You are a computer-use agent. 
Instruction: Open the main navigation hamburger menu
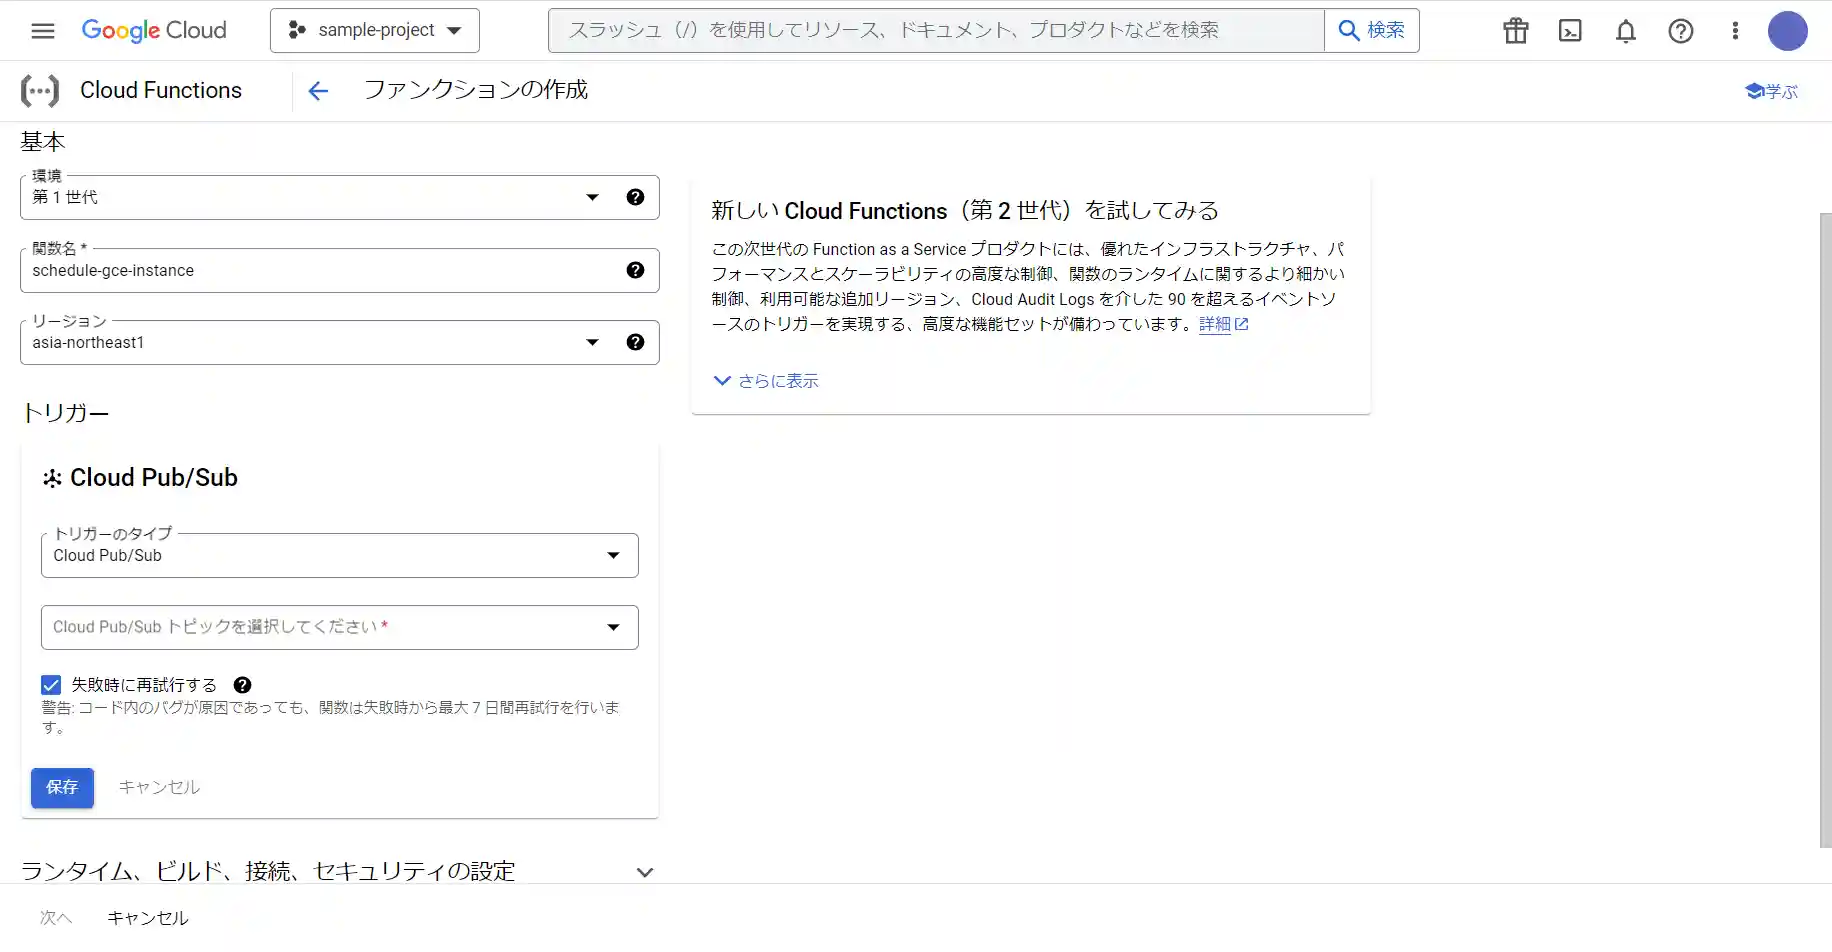coord(43,31)
